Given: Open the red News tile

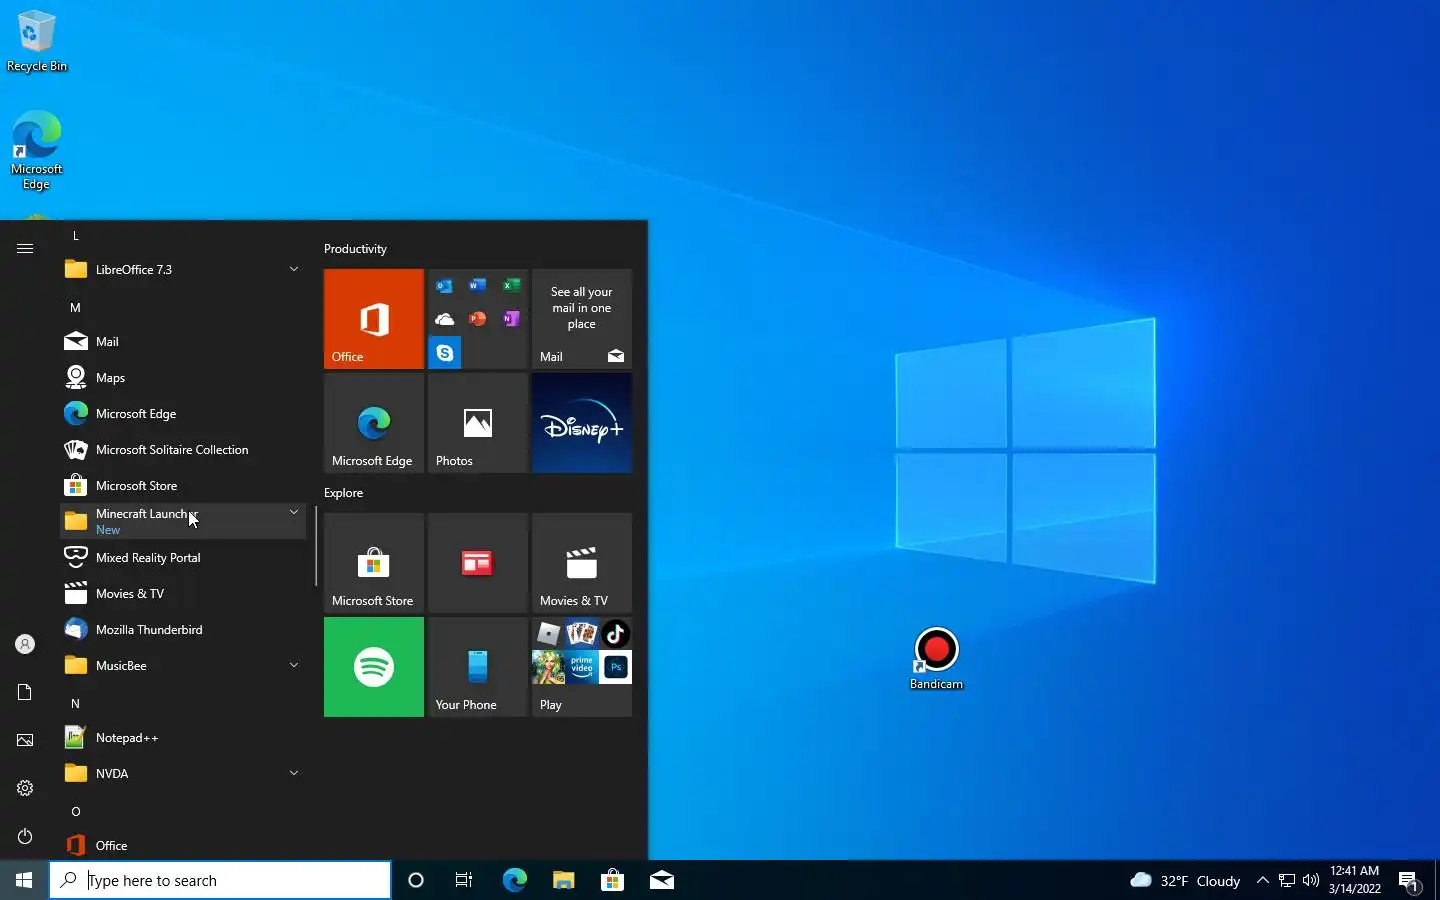Looking at the screenshot, I should tap(478, 563).
